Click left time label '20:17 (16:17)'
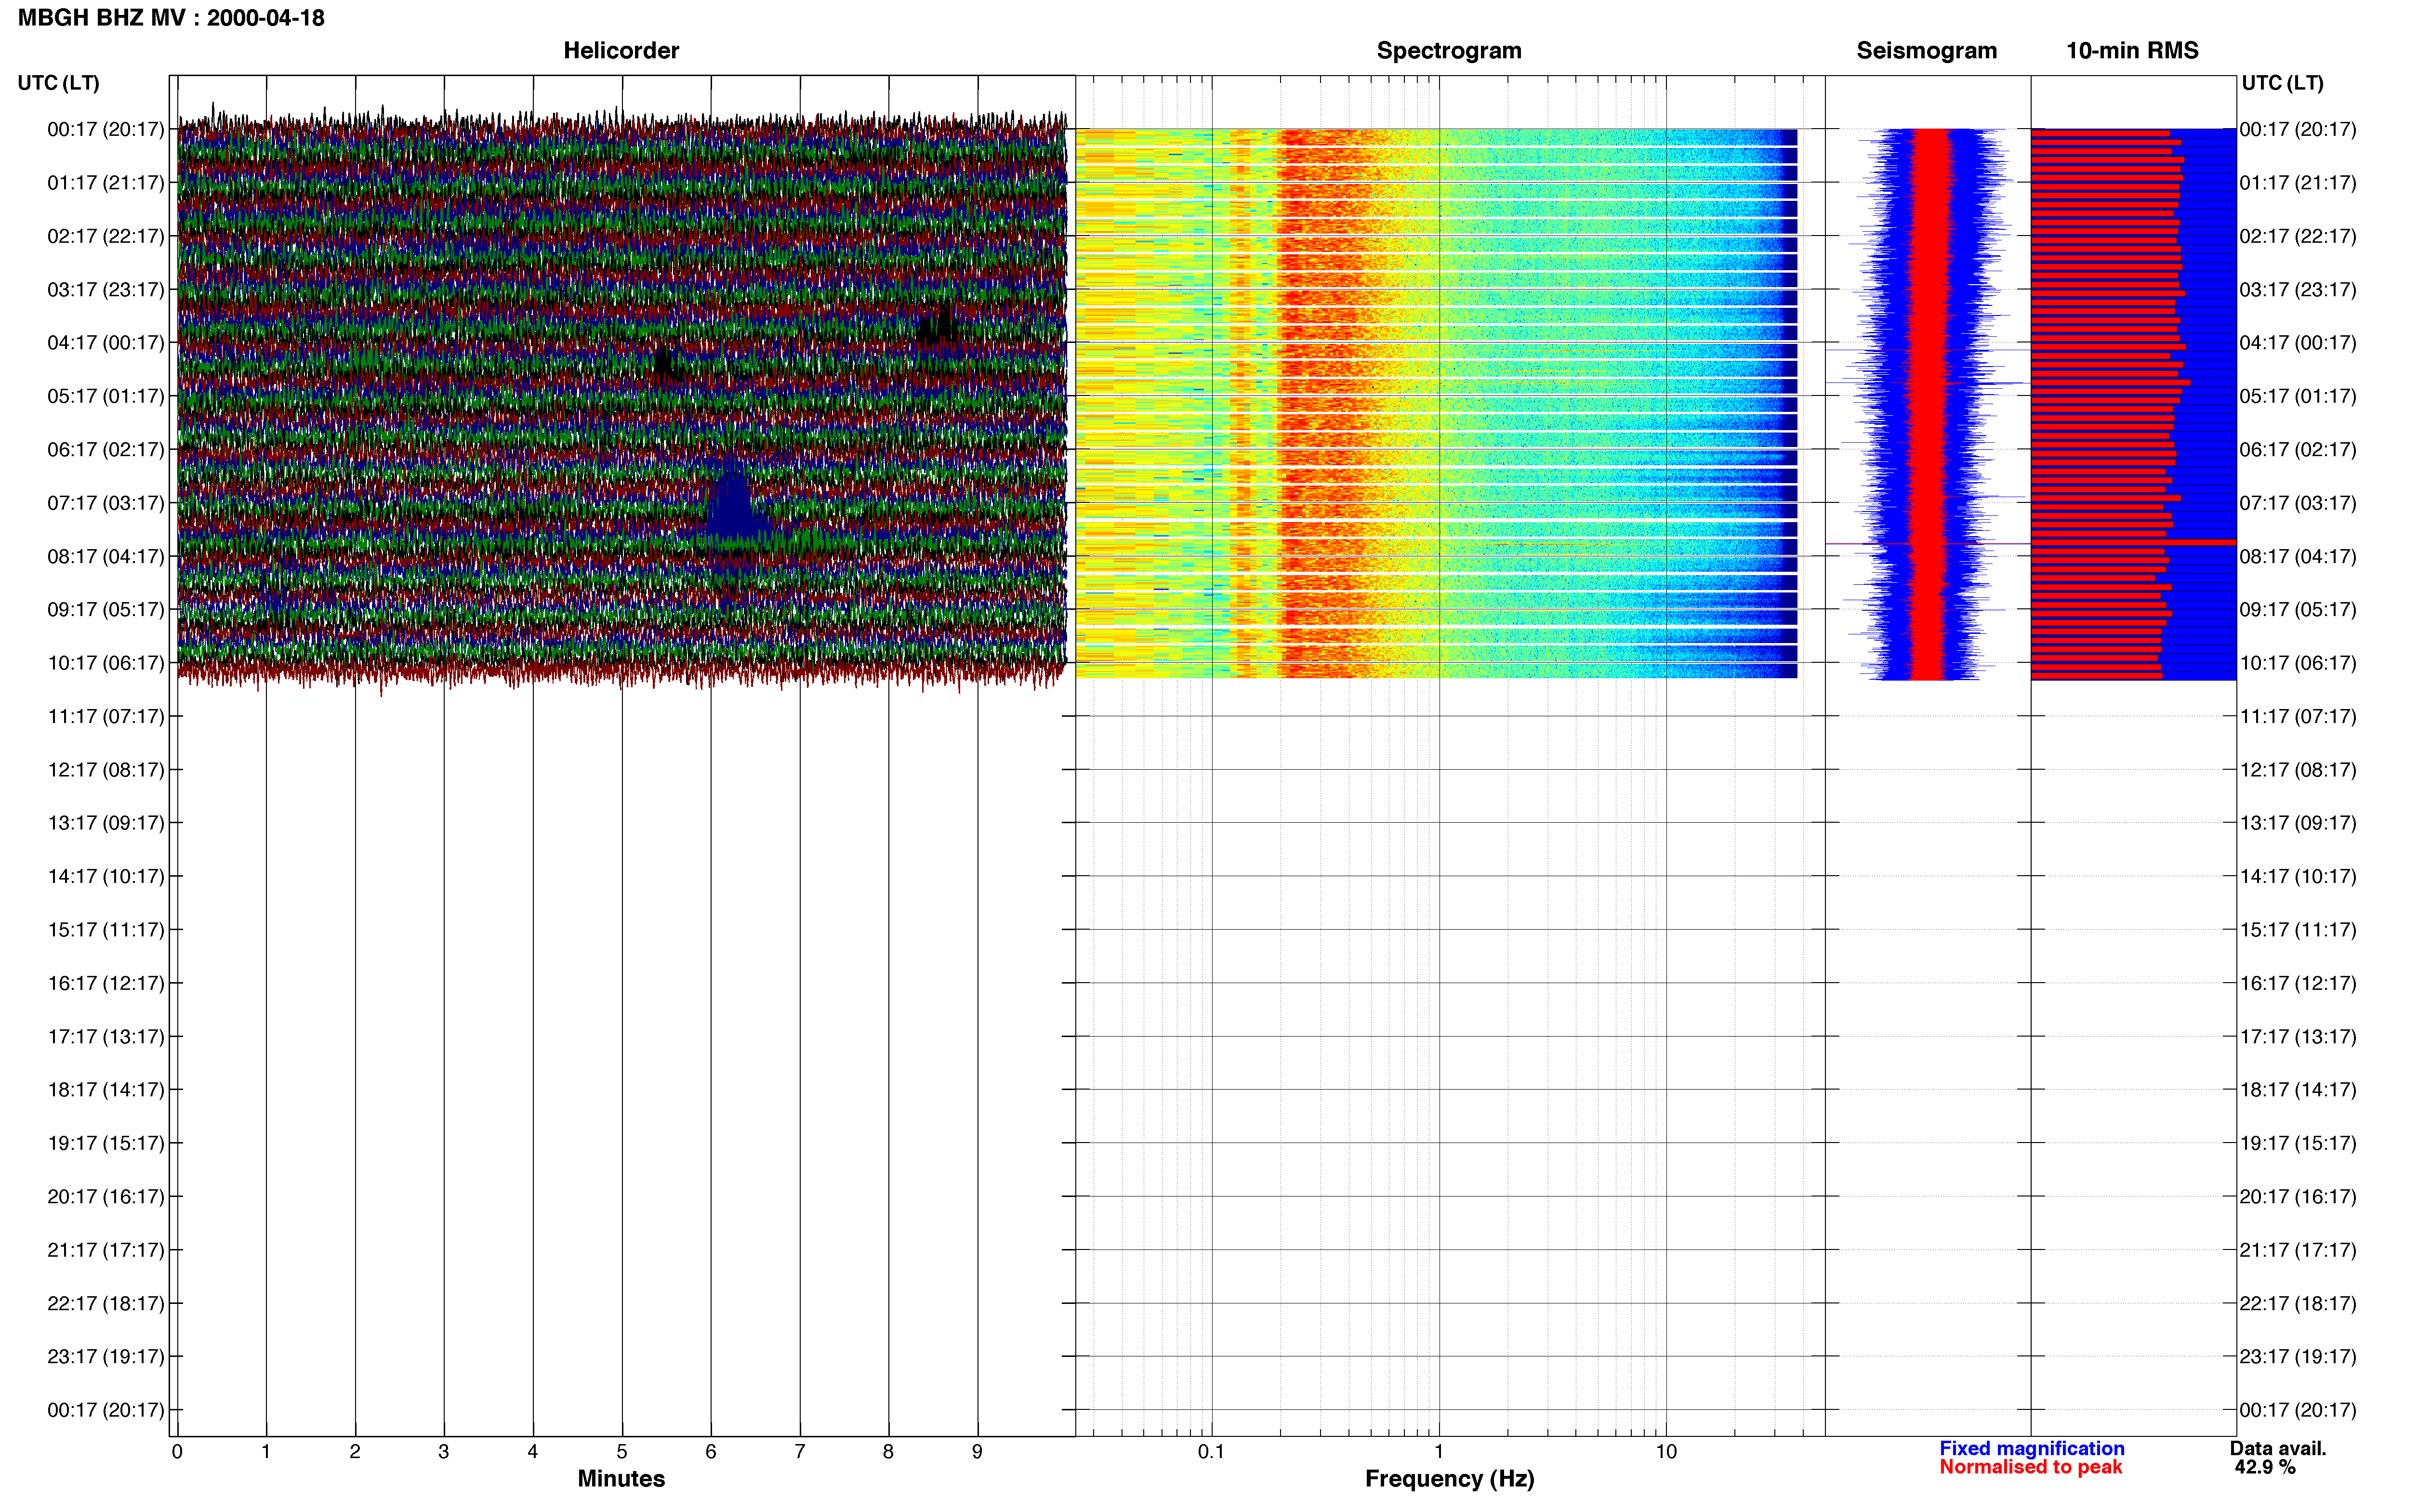The height and width of the screenshot is (1512, 2418). (106, 1197)
